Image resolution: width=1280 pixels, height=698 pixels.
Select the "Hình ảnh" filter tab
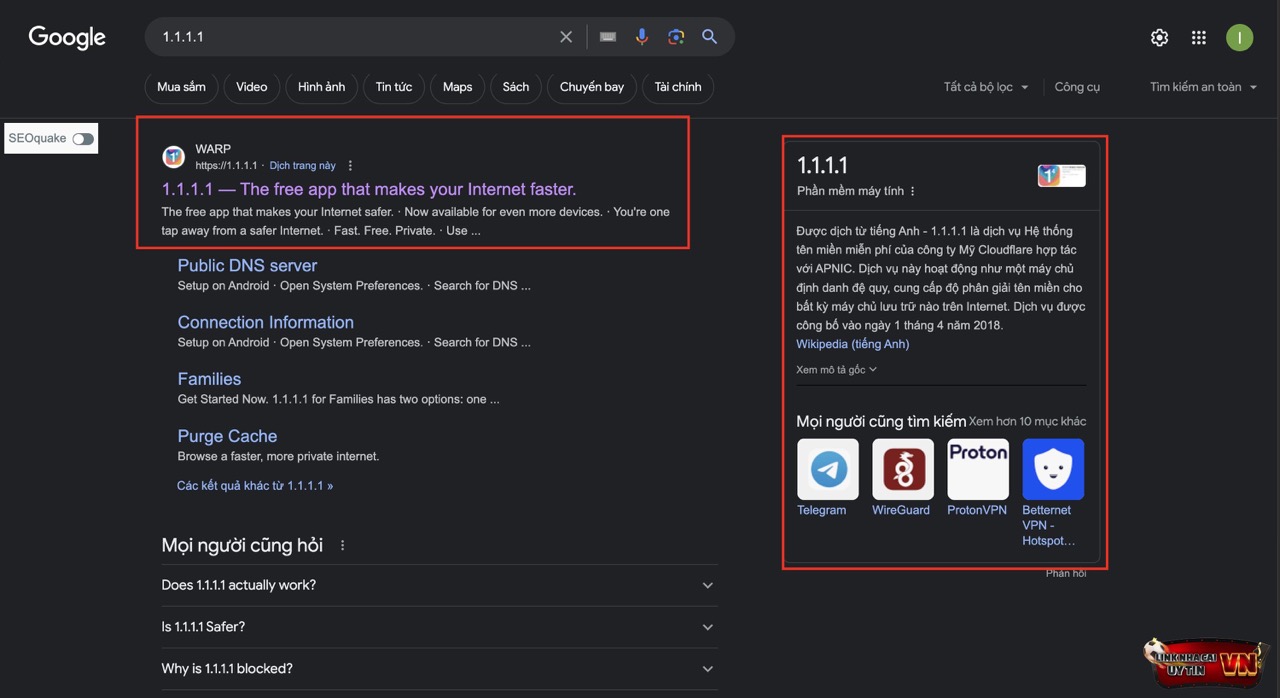(x=321, y=87)
